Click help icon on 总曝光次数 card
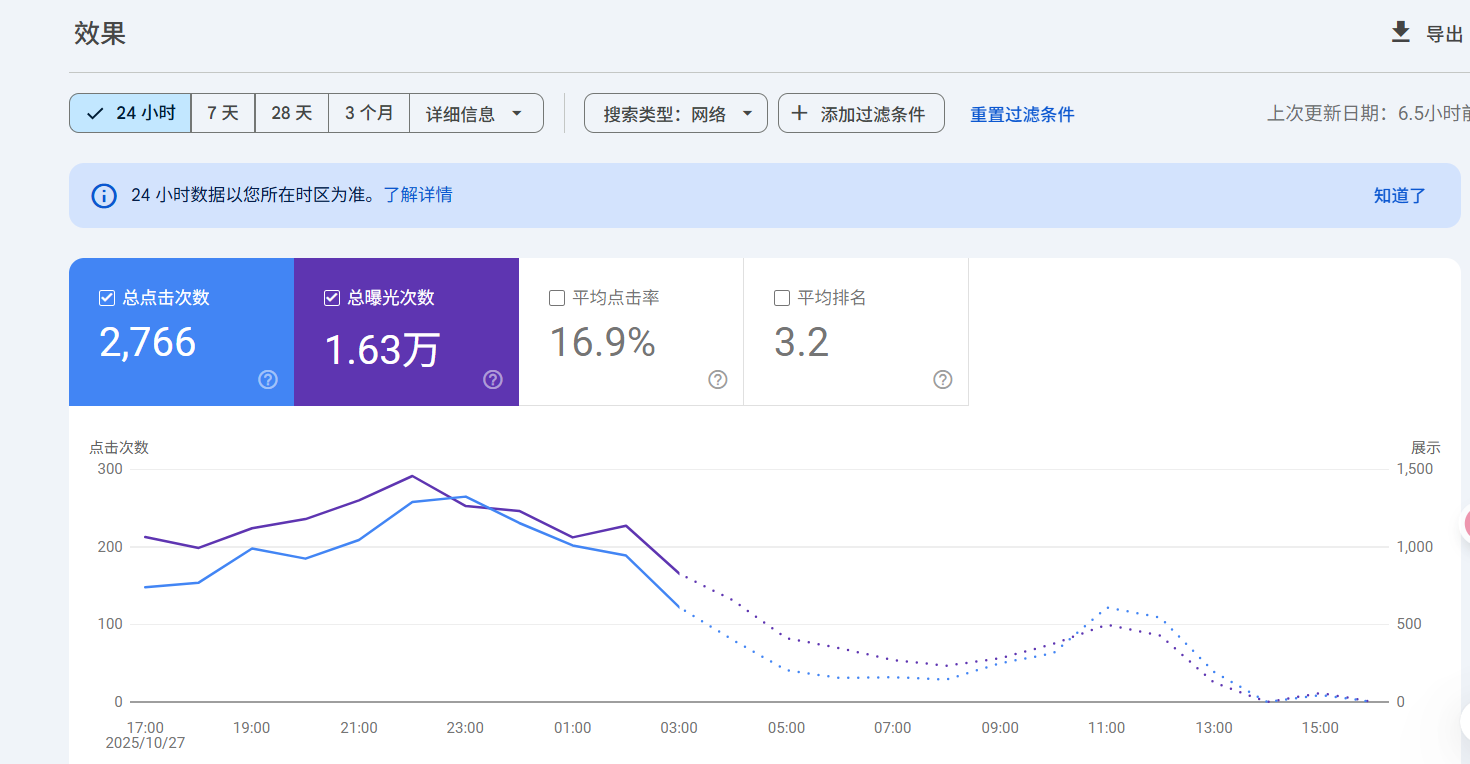Viewport: 1470px width, 764px height. point(493,380)
